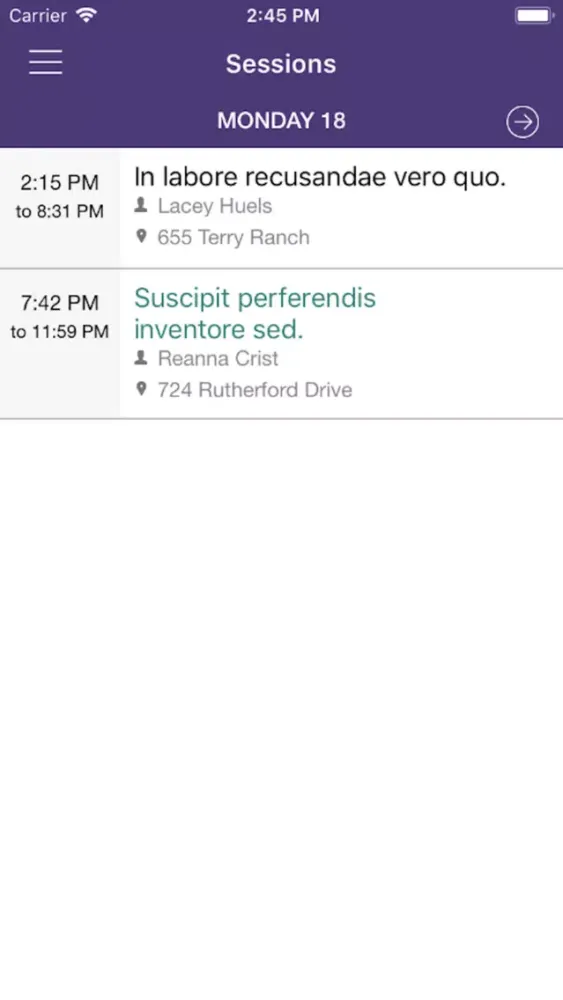The width and height of the screenshot is (563, 1000).
Task: Tap the status bar clock showing 2:45 PM
Action: pyautogui.click(x=283, y=16)
